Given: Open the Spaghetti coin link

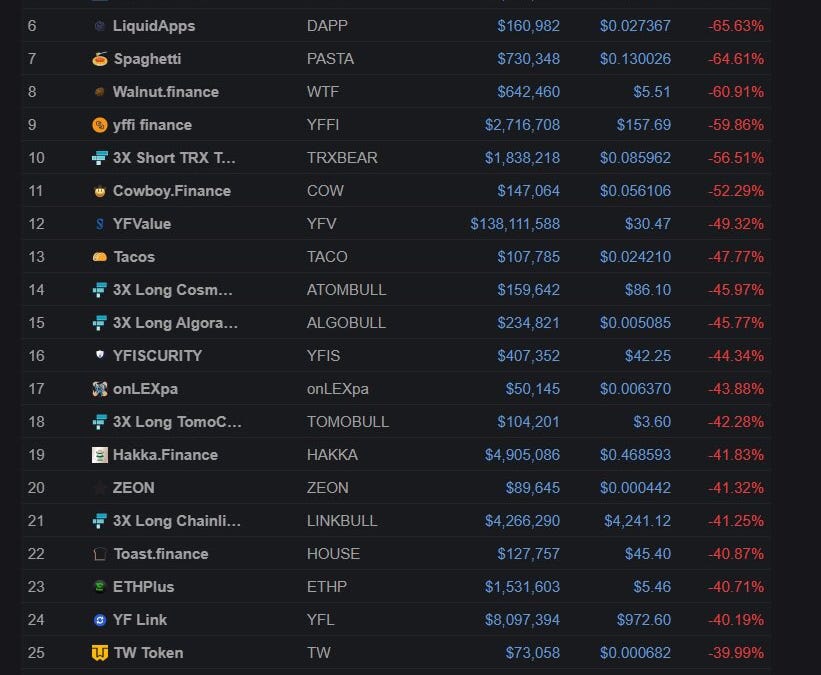Looking at the screenshot, I should (148, 59).
